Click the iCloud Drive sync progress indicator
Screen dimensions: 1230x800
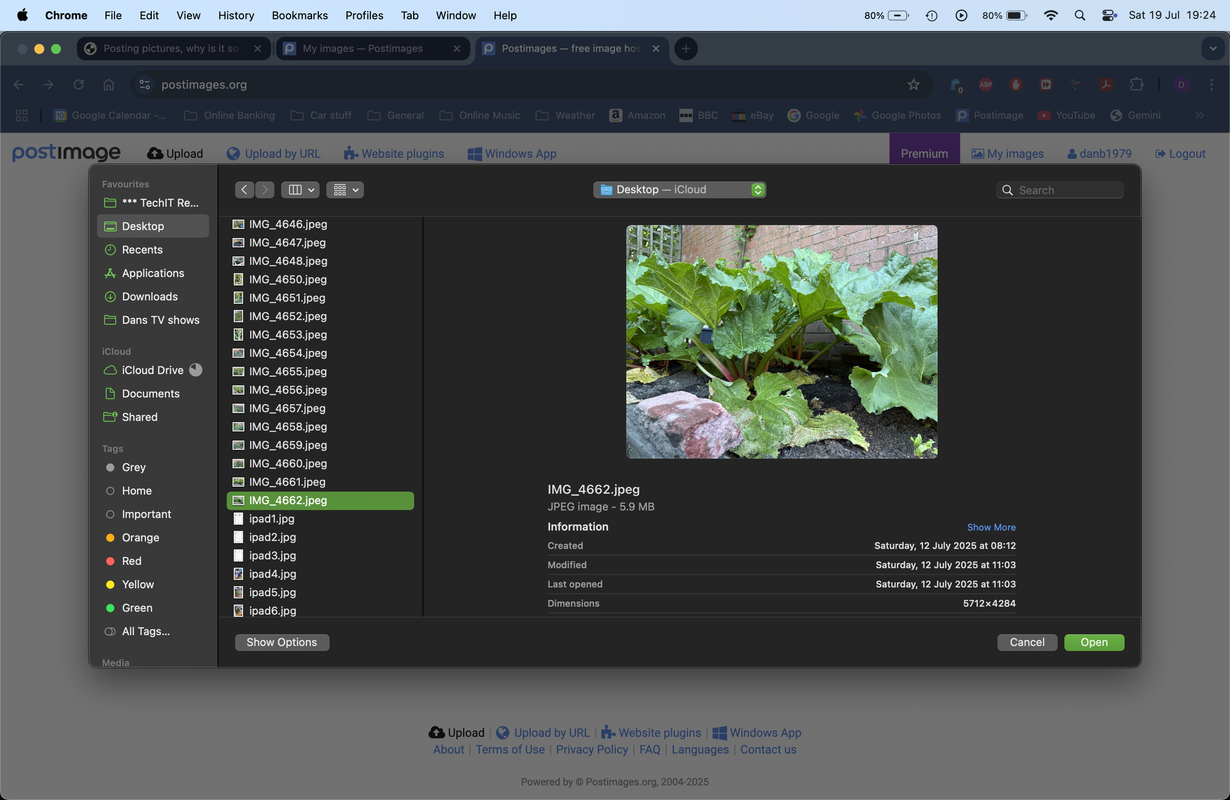(x=196, y=370)
